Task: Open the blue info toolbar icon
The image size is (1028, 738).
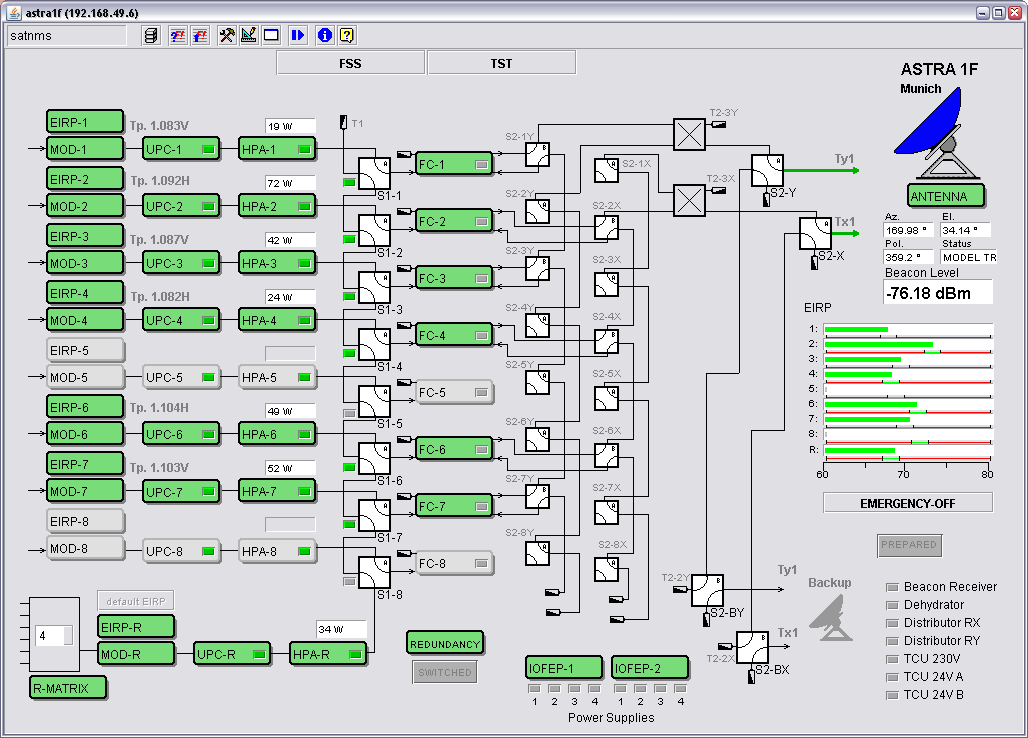Action: tap(324, 35)
